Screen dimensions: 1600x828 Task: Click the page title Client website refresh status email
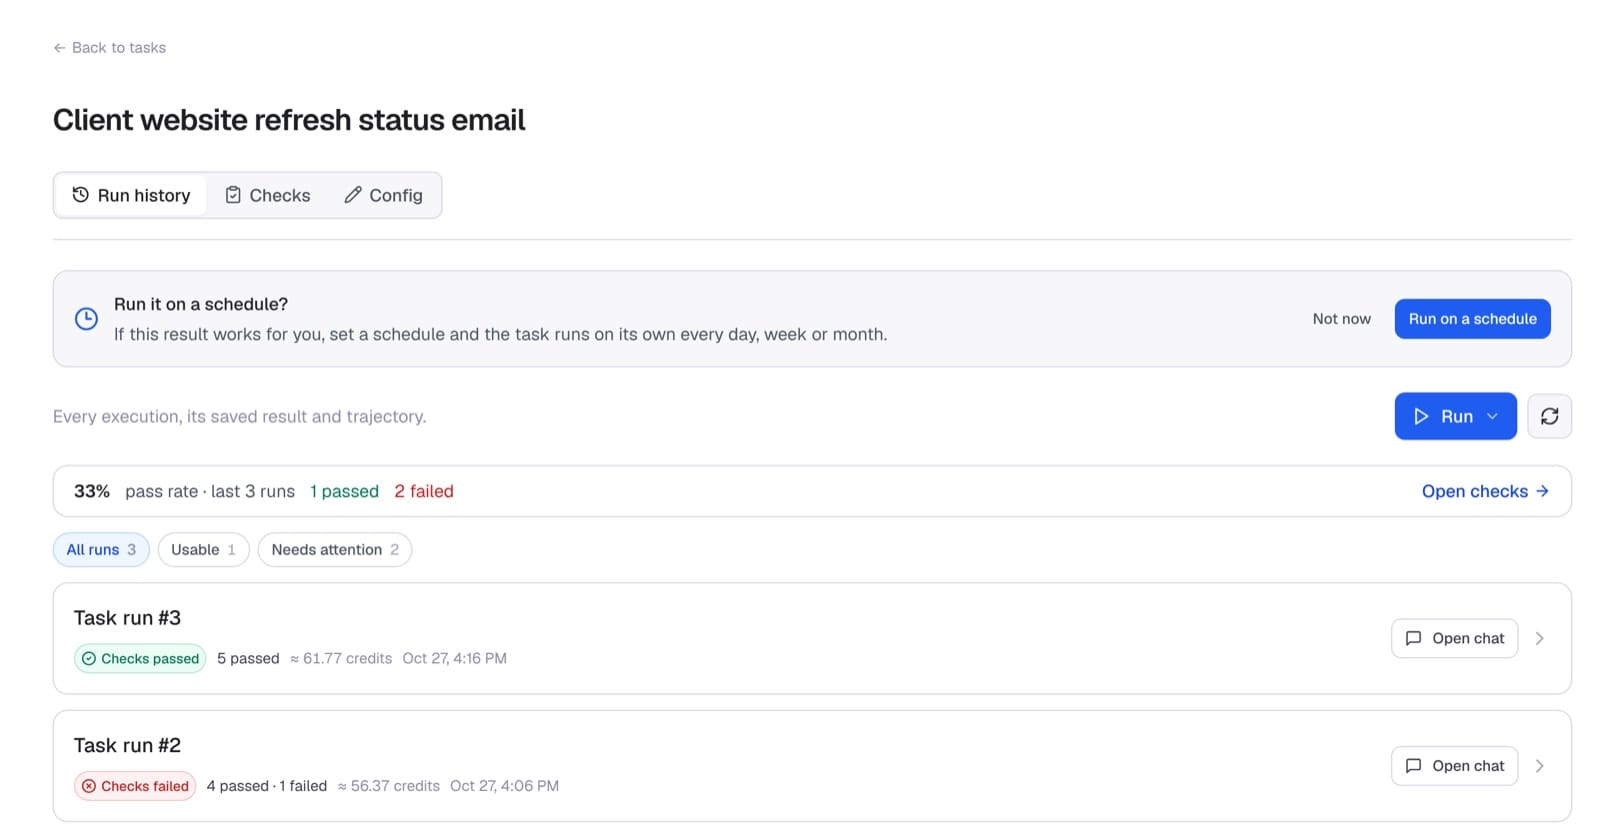click(x=289, y=120)
